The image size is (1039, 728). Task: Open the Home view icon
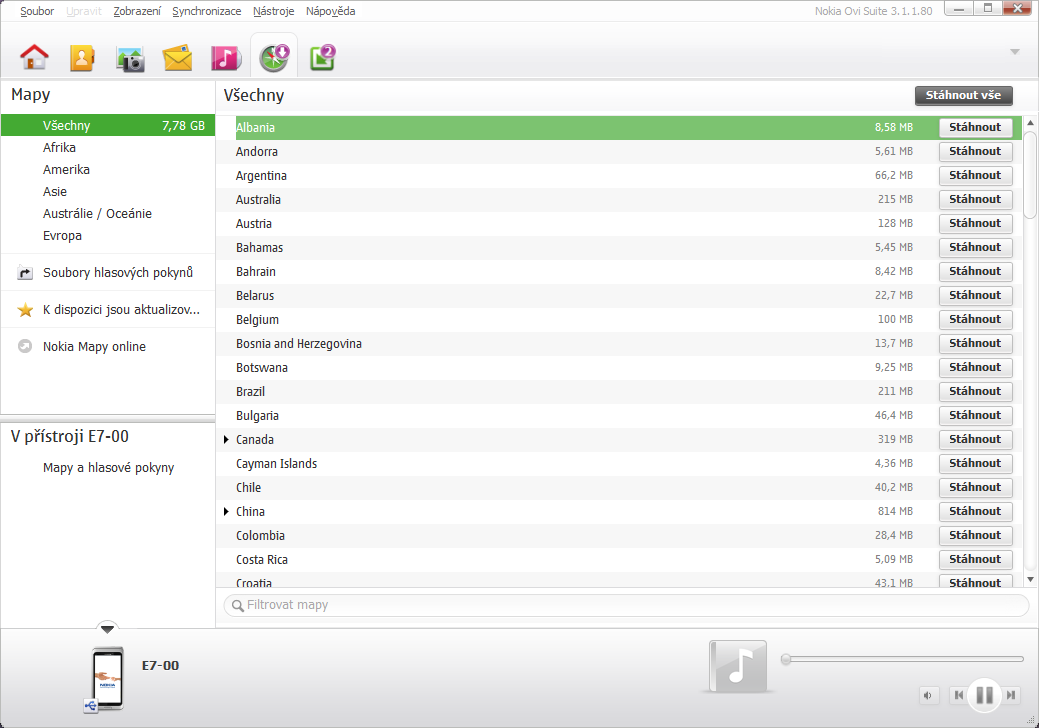click(x=34, y=58)
